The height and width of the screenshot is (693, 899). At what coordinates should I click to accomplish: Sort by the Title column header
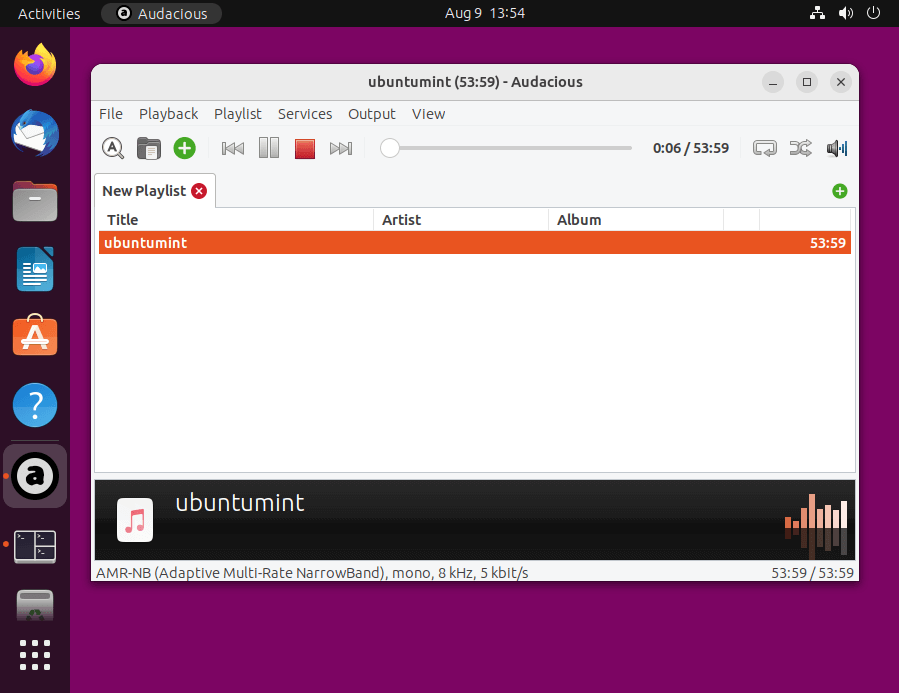click(236, 220)
